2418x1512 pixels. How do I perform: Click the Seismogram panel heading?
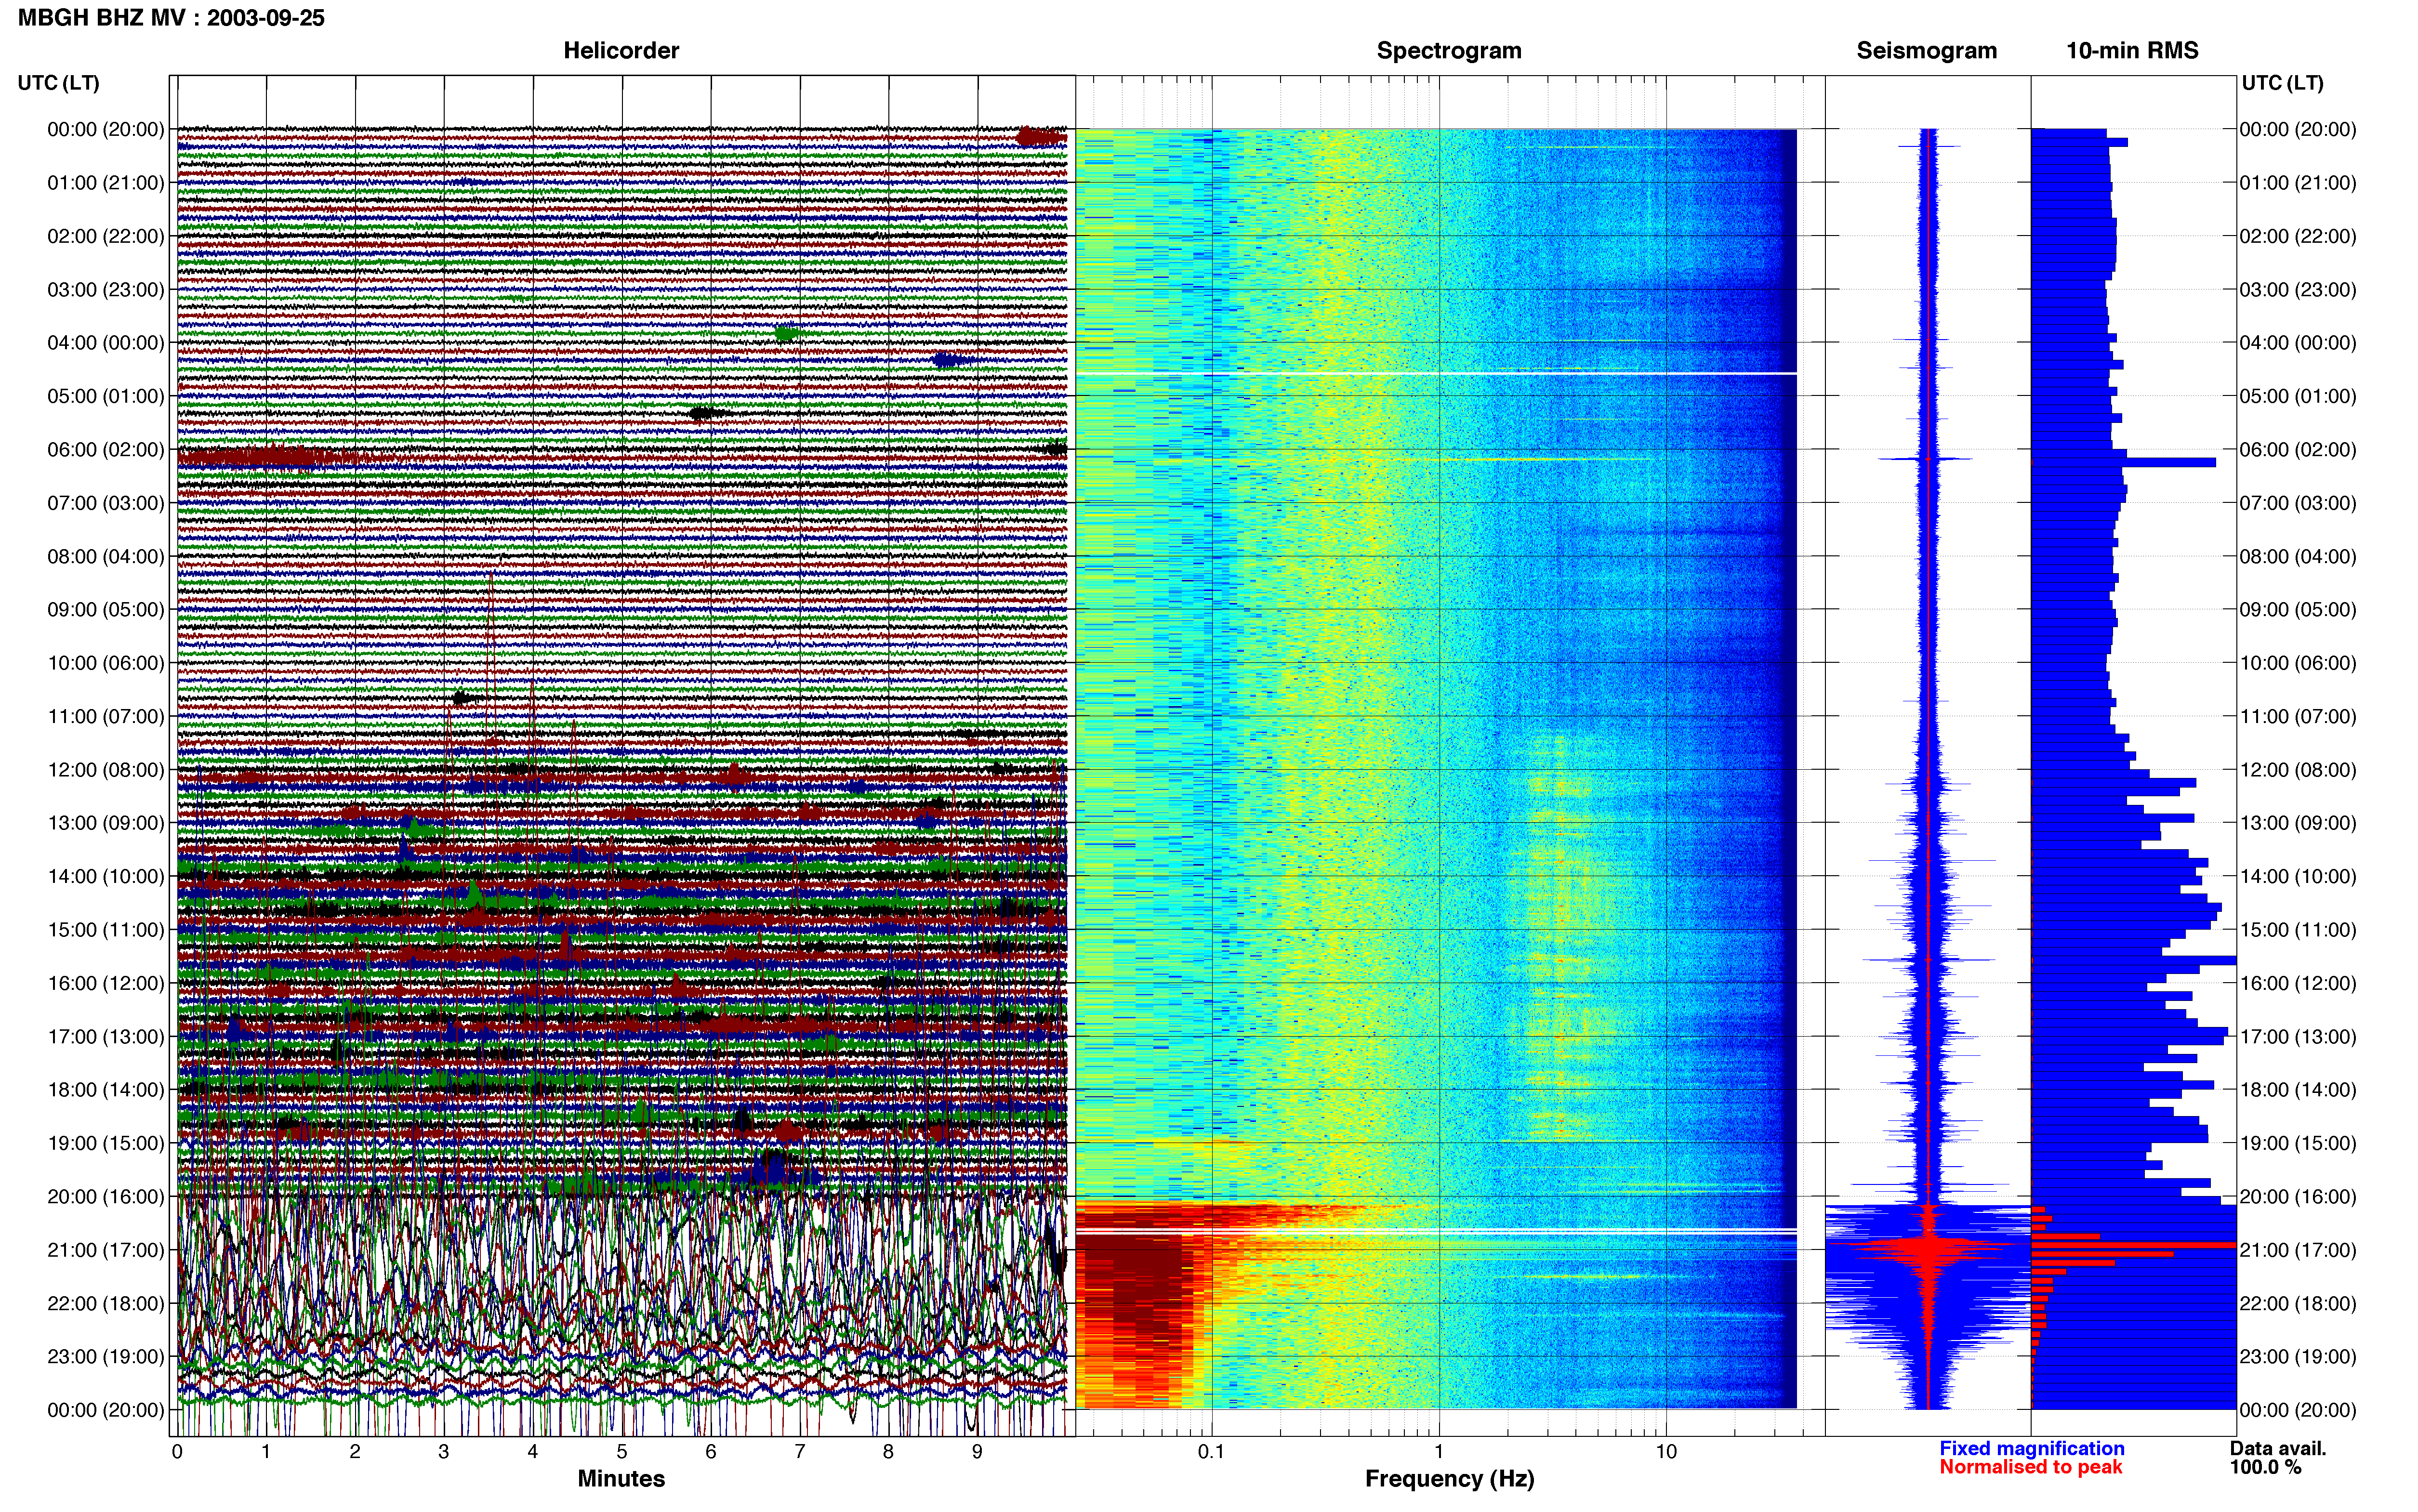point(1926,51)
